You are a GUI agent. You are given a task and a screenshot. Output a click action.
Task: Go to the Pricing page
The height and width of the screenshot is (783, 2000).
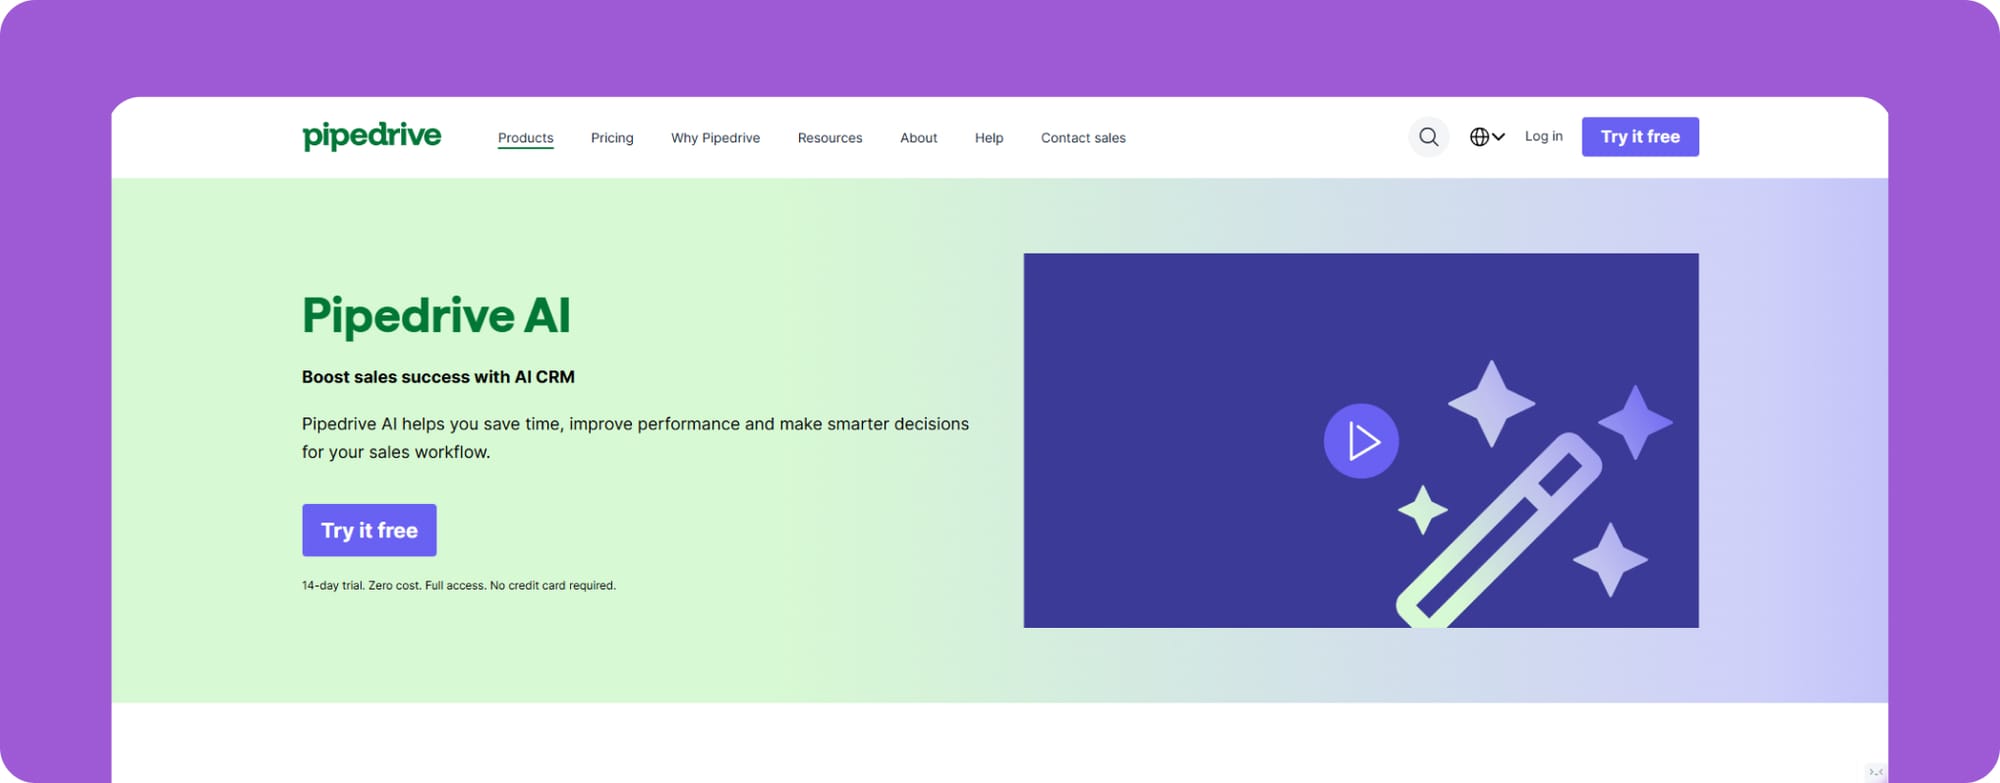pos(612,138)
